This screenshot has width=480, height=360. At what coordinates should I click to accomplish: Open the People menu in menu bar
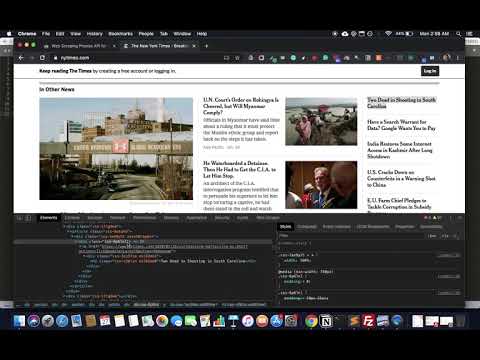pos(146,34)
